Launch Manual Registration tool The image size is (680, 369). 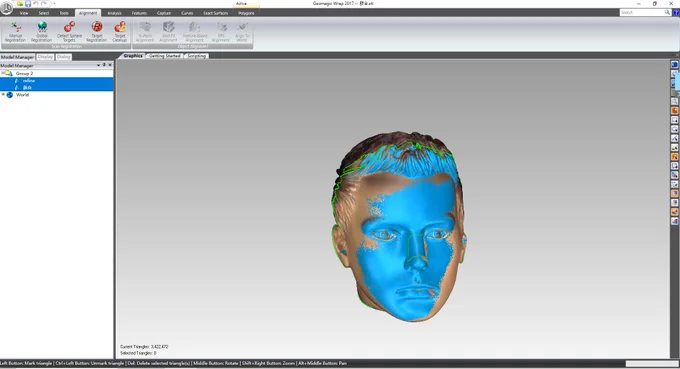15,32
